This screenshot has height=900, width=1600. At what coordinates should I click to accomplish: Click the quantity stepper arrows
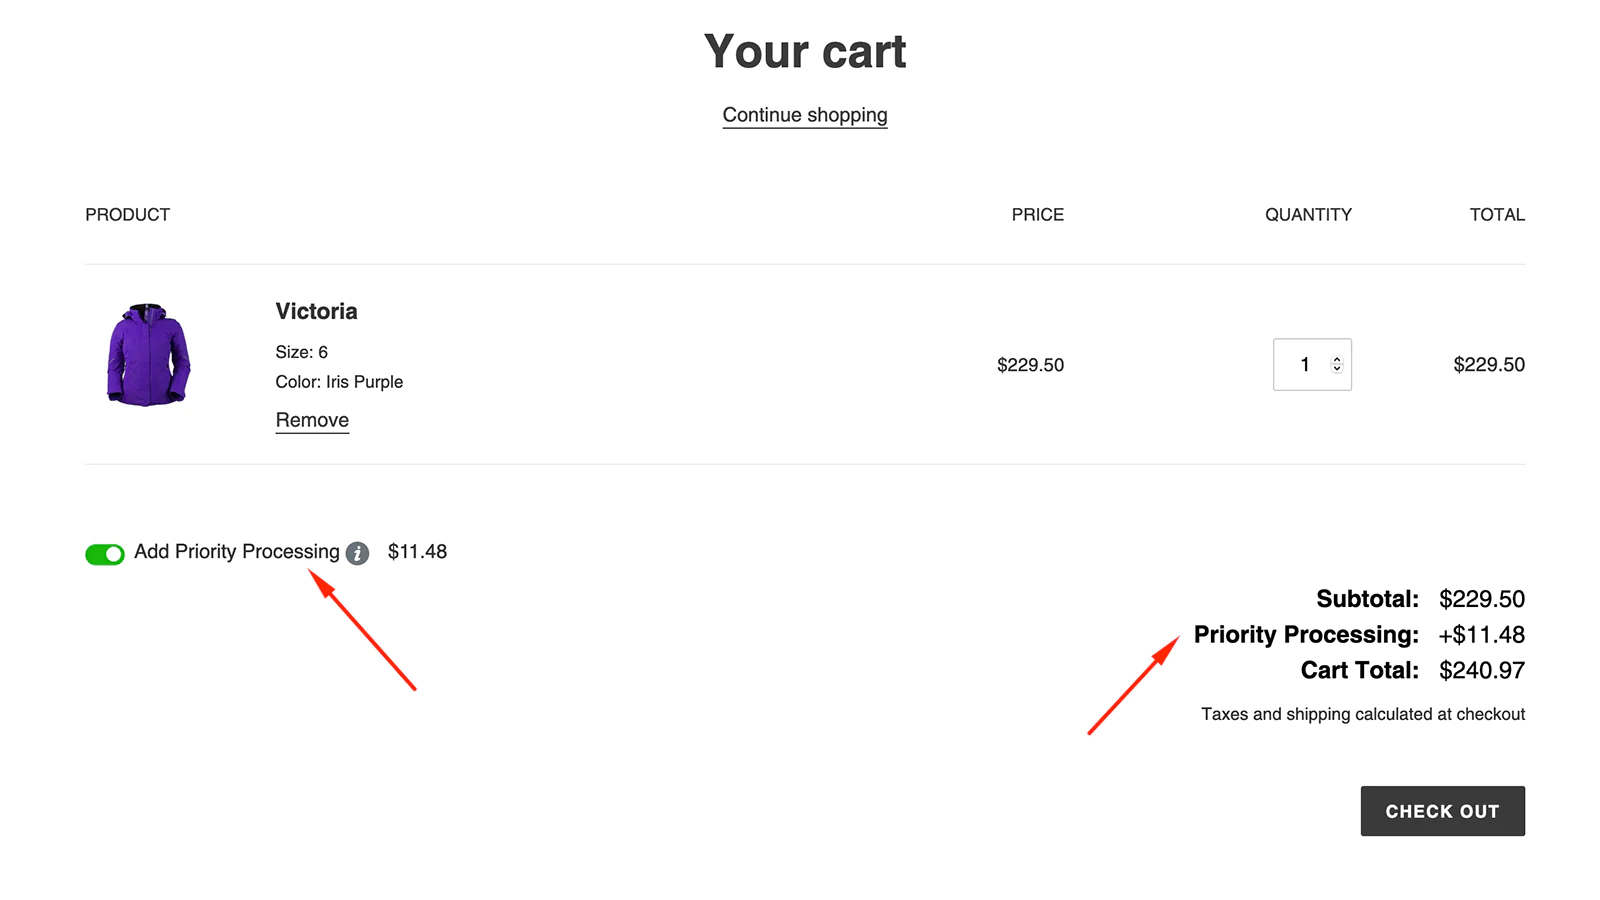pyautogui.click(x=1337, y=365)
